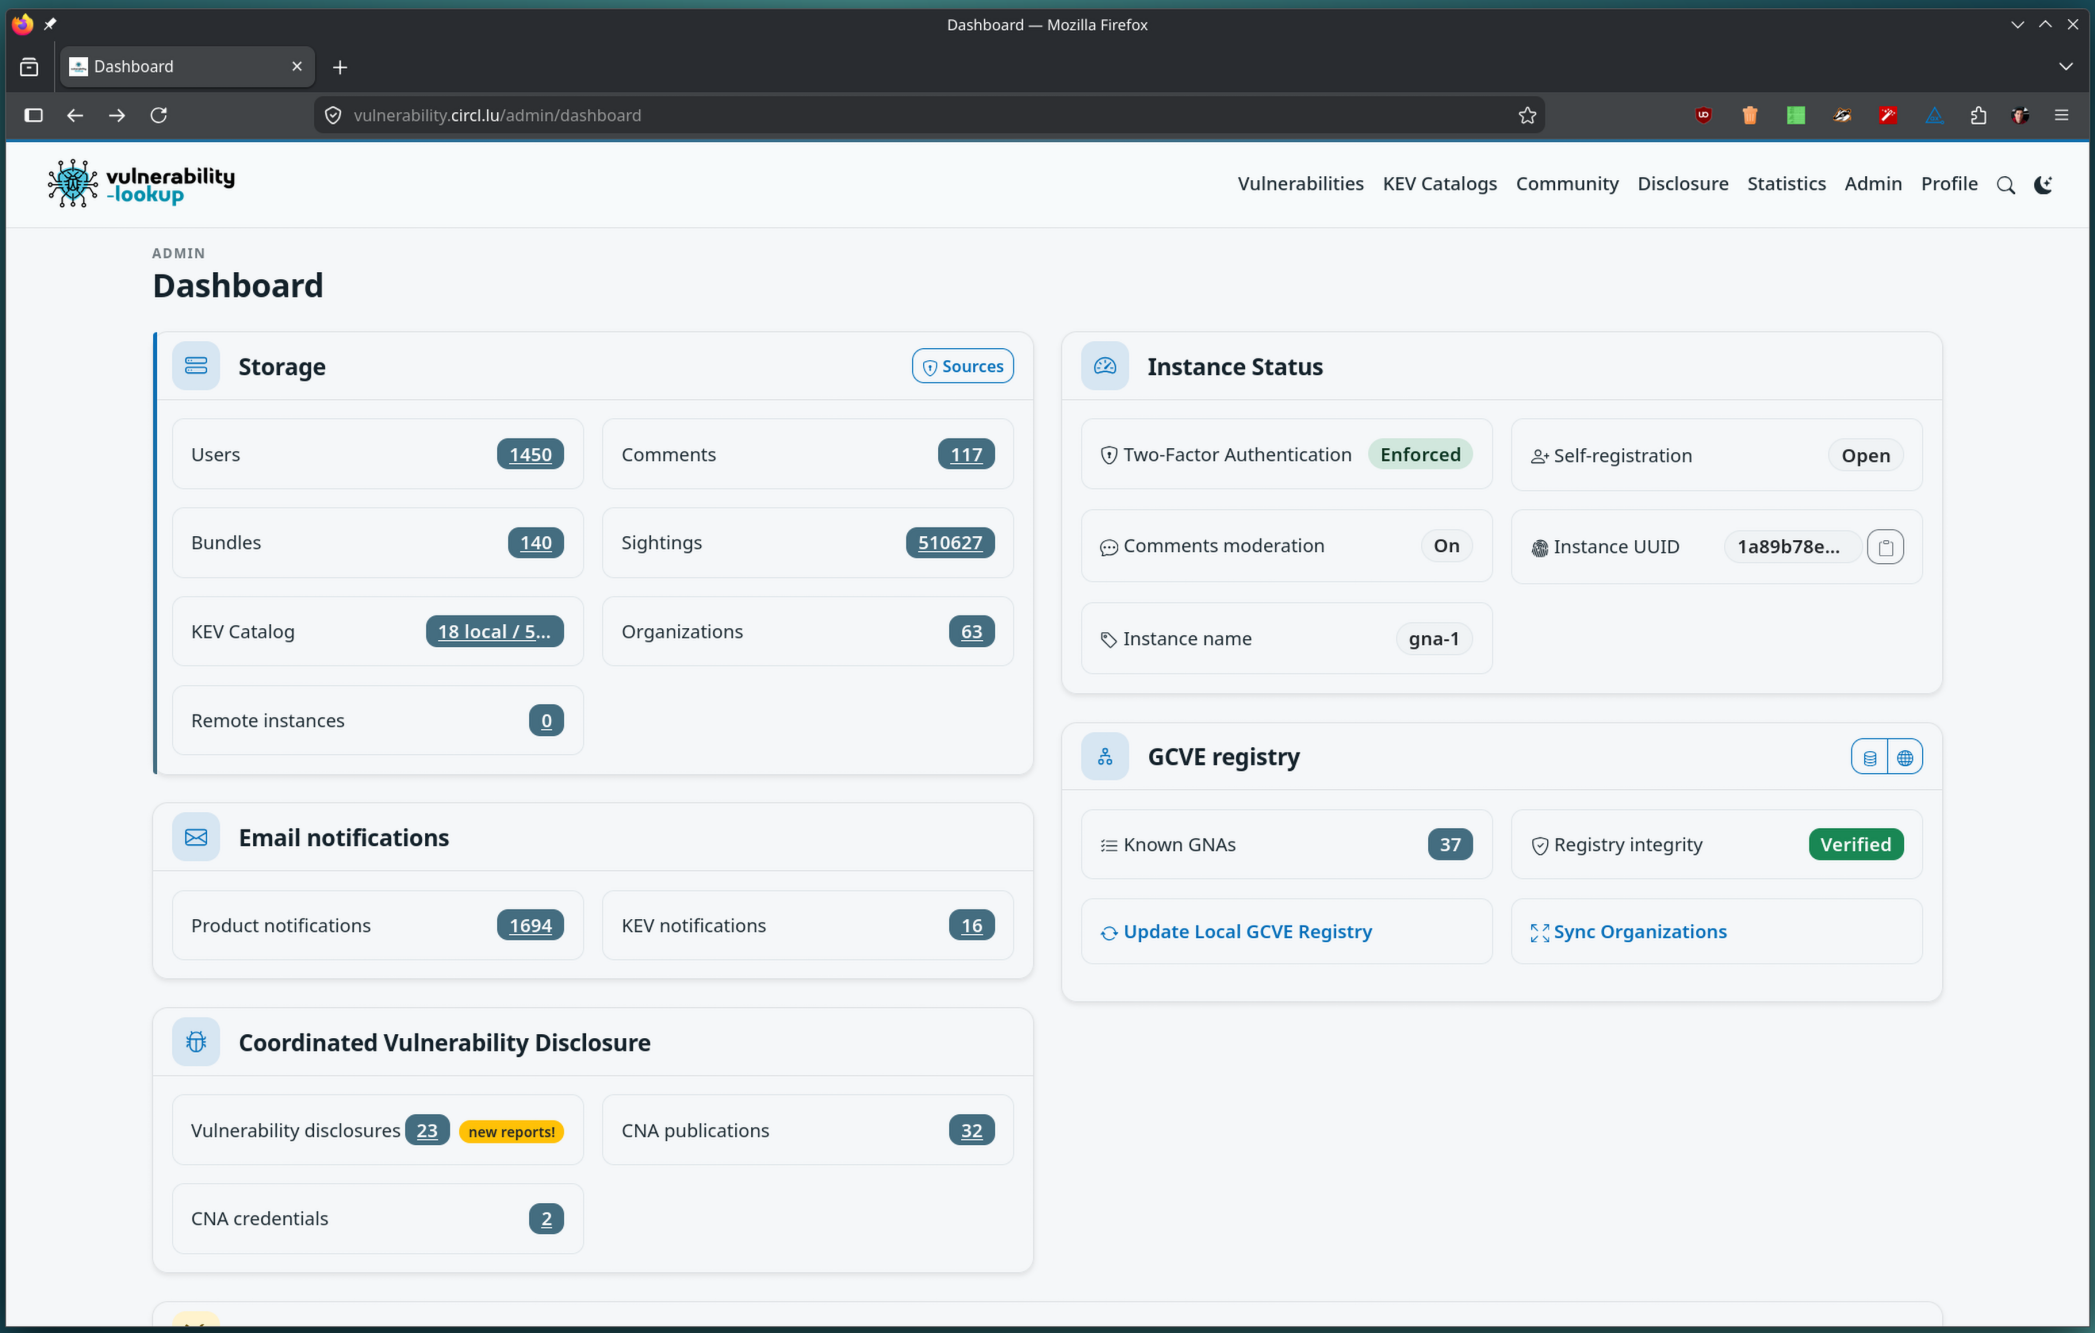Click the site security shield in address bar
This screenshot has width=2095, height=1333.
coord(333,115)
